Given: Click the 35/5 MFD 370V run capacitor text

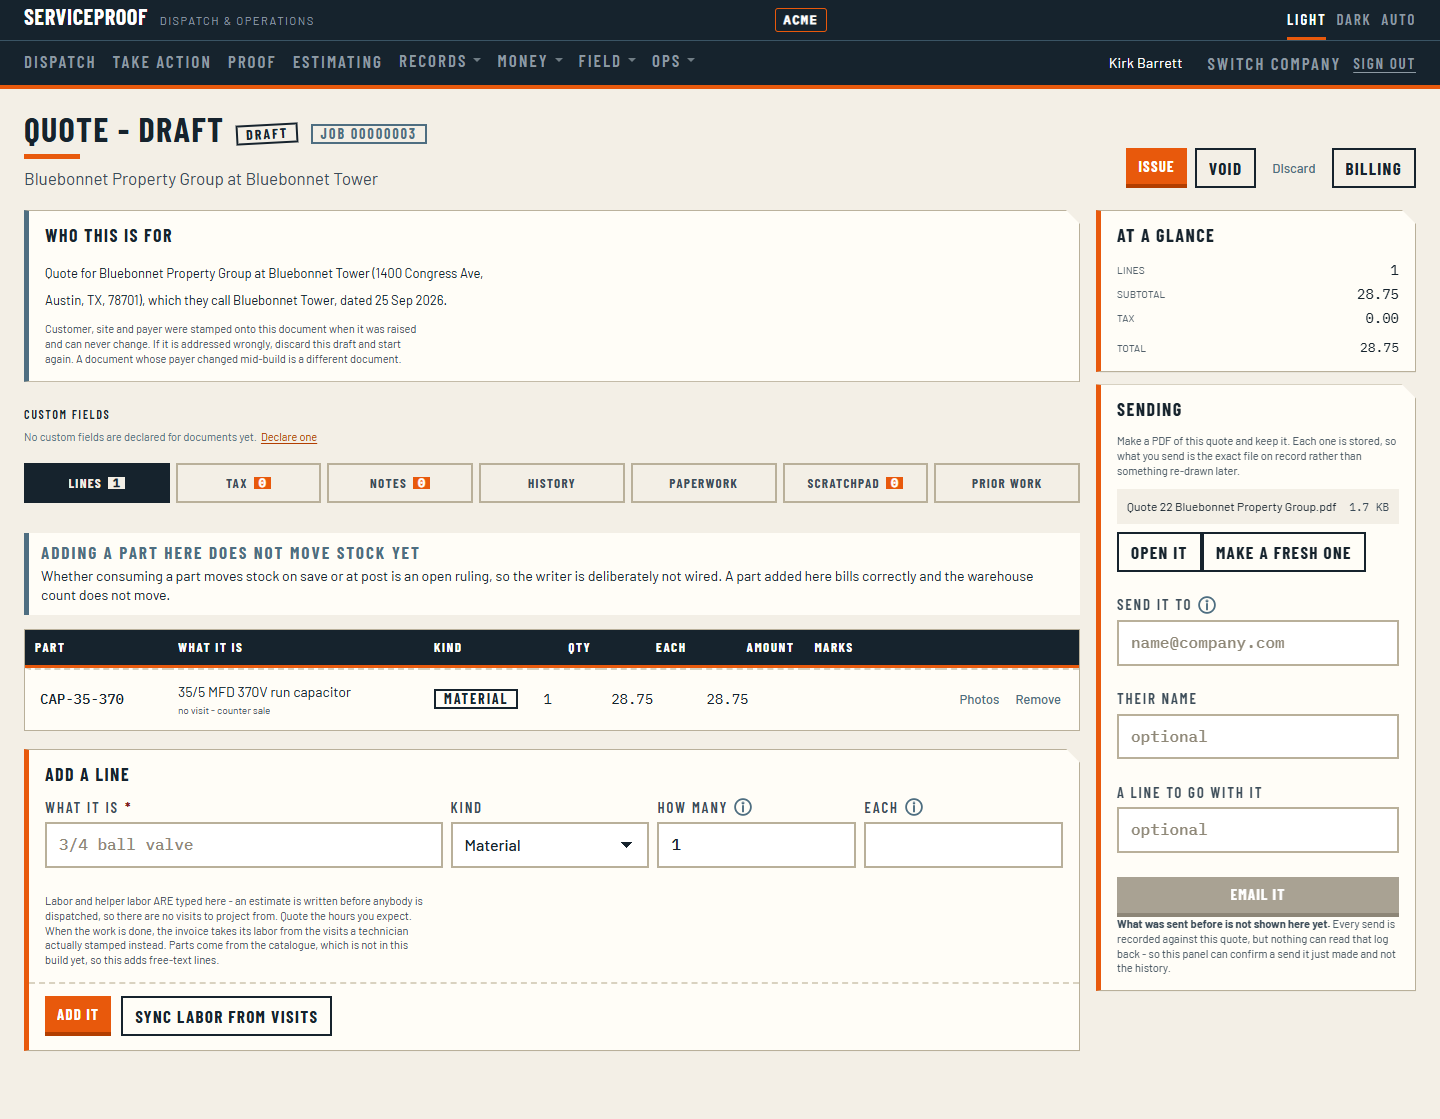Looking at the screenshot, I should click(x=264, y=692).
